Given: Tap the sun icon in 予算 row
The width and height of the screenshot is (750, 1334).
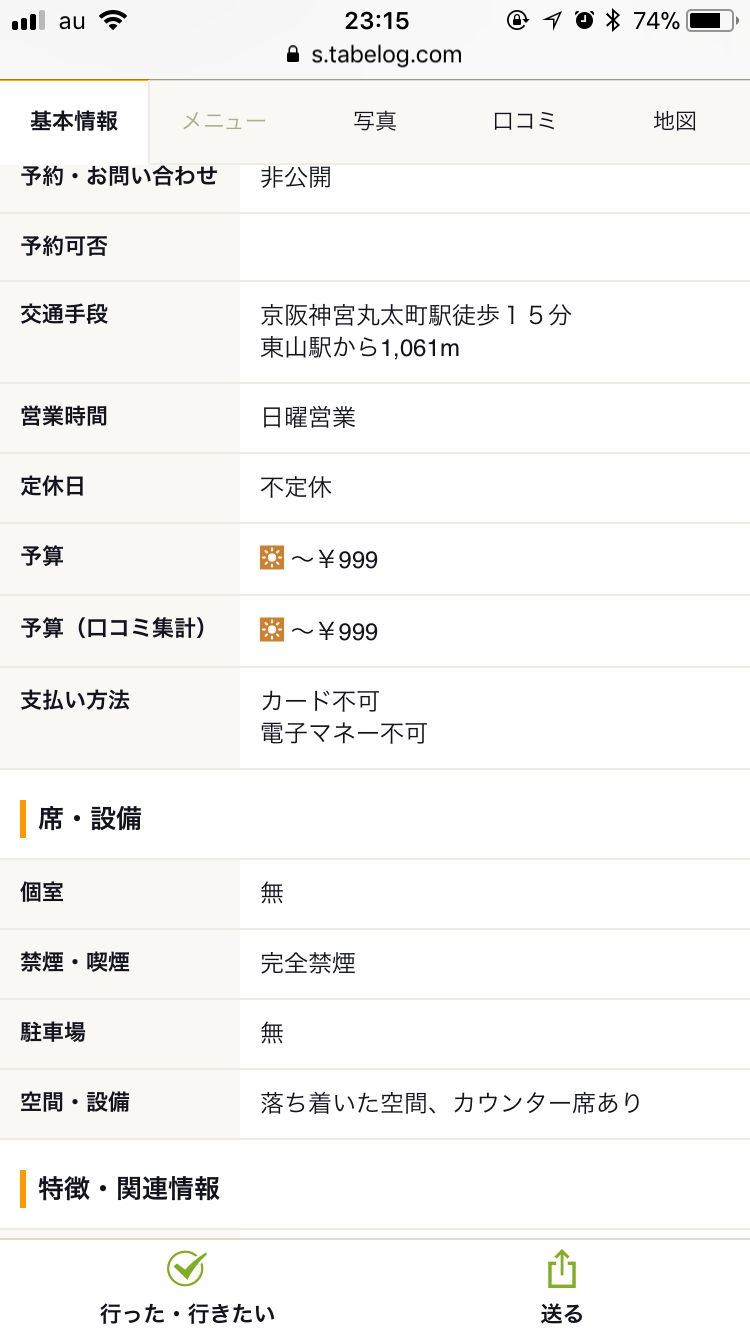Looking at the screenshot, I should coord(272,558).
